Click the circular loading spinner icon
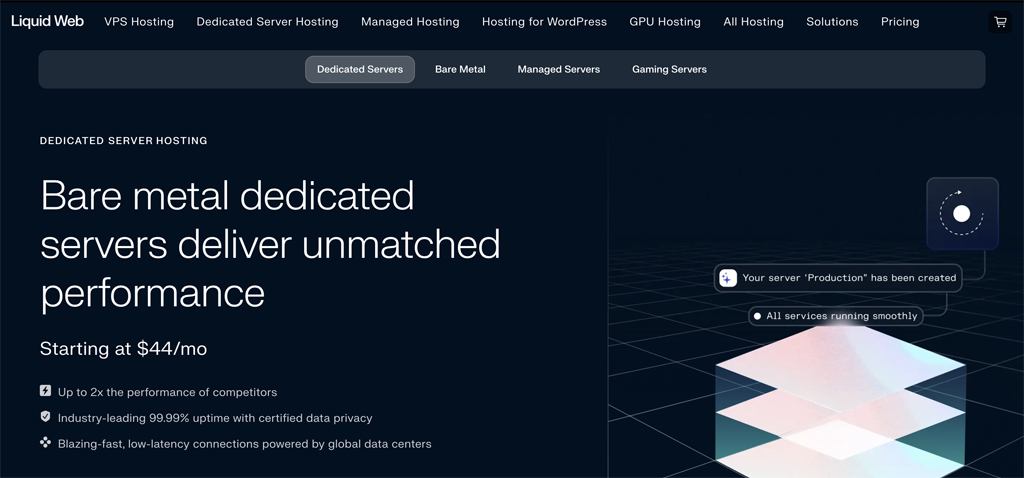The image size is (1024, 478). (x=961, y=213)
